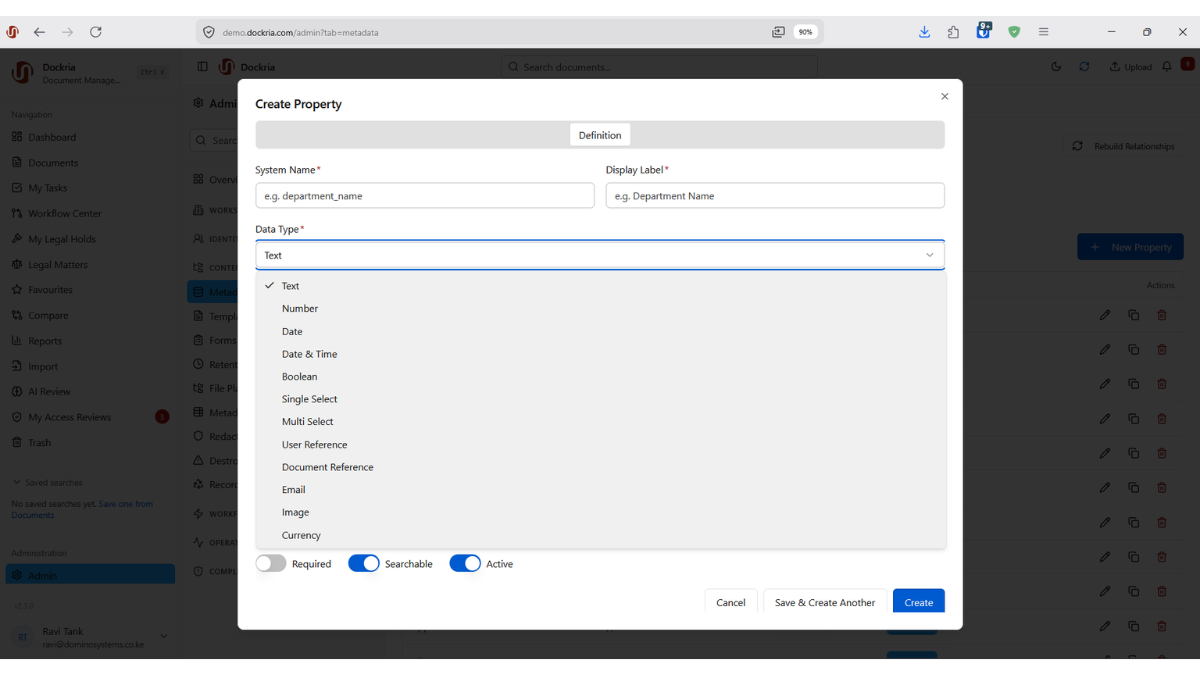This screenshot has height=675, width=1200.
Task: Go back in the browser
Action: [x=39, y=32]
